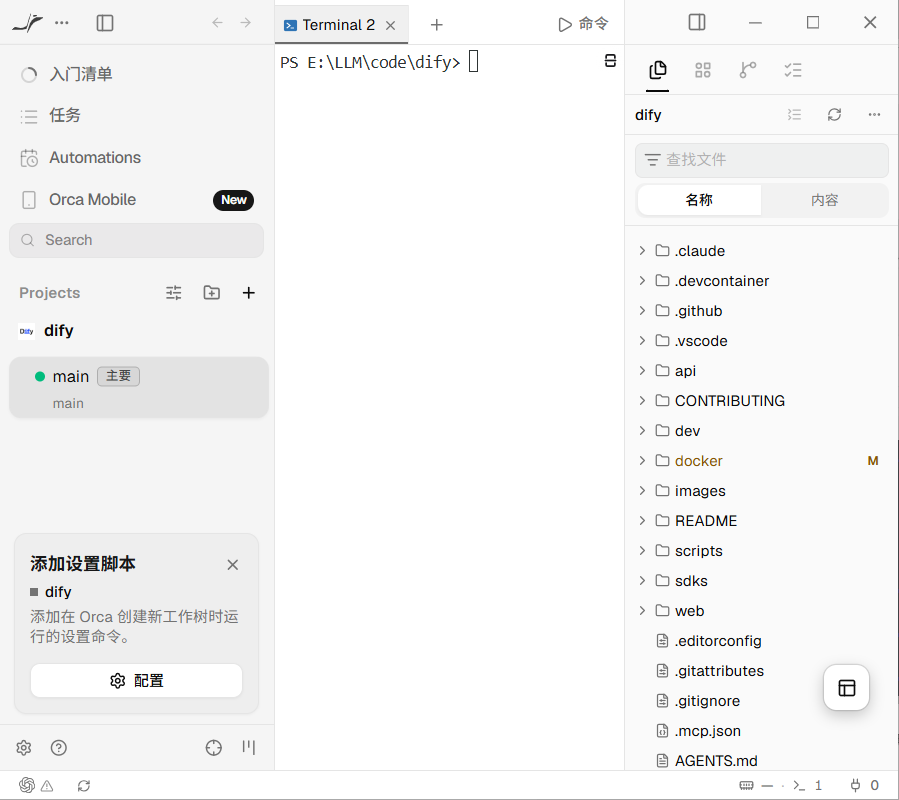Click the add folder icon in Projects
The width and height of the screenshot is (899, 800).
[x=212, y=292]
